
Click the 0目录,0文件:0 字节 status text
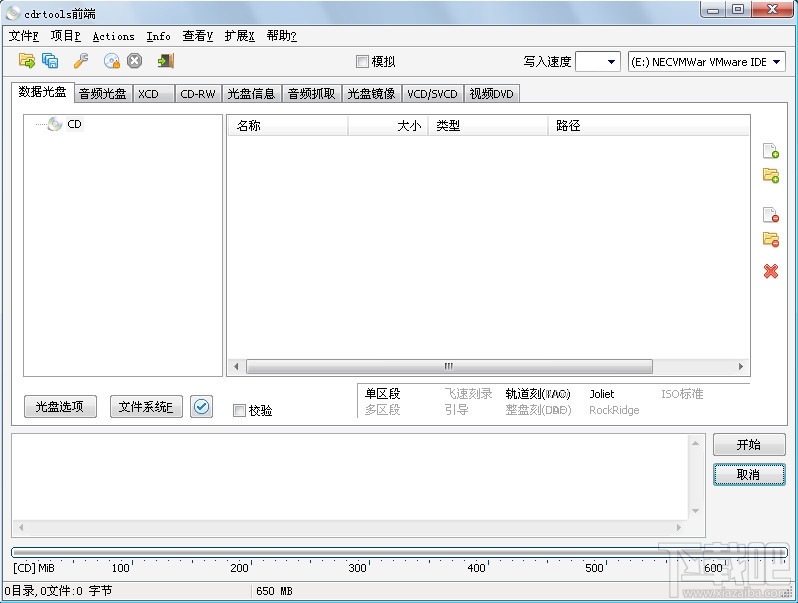tap(58, 591)
